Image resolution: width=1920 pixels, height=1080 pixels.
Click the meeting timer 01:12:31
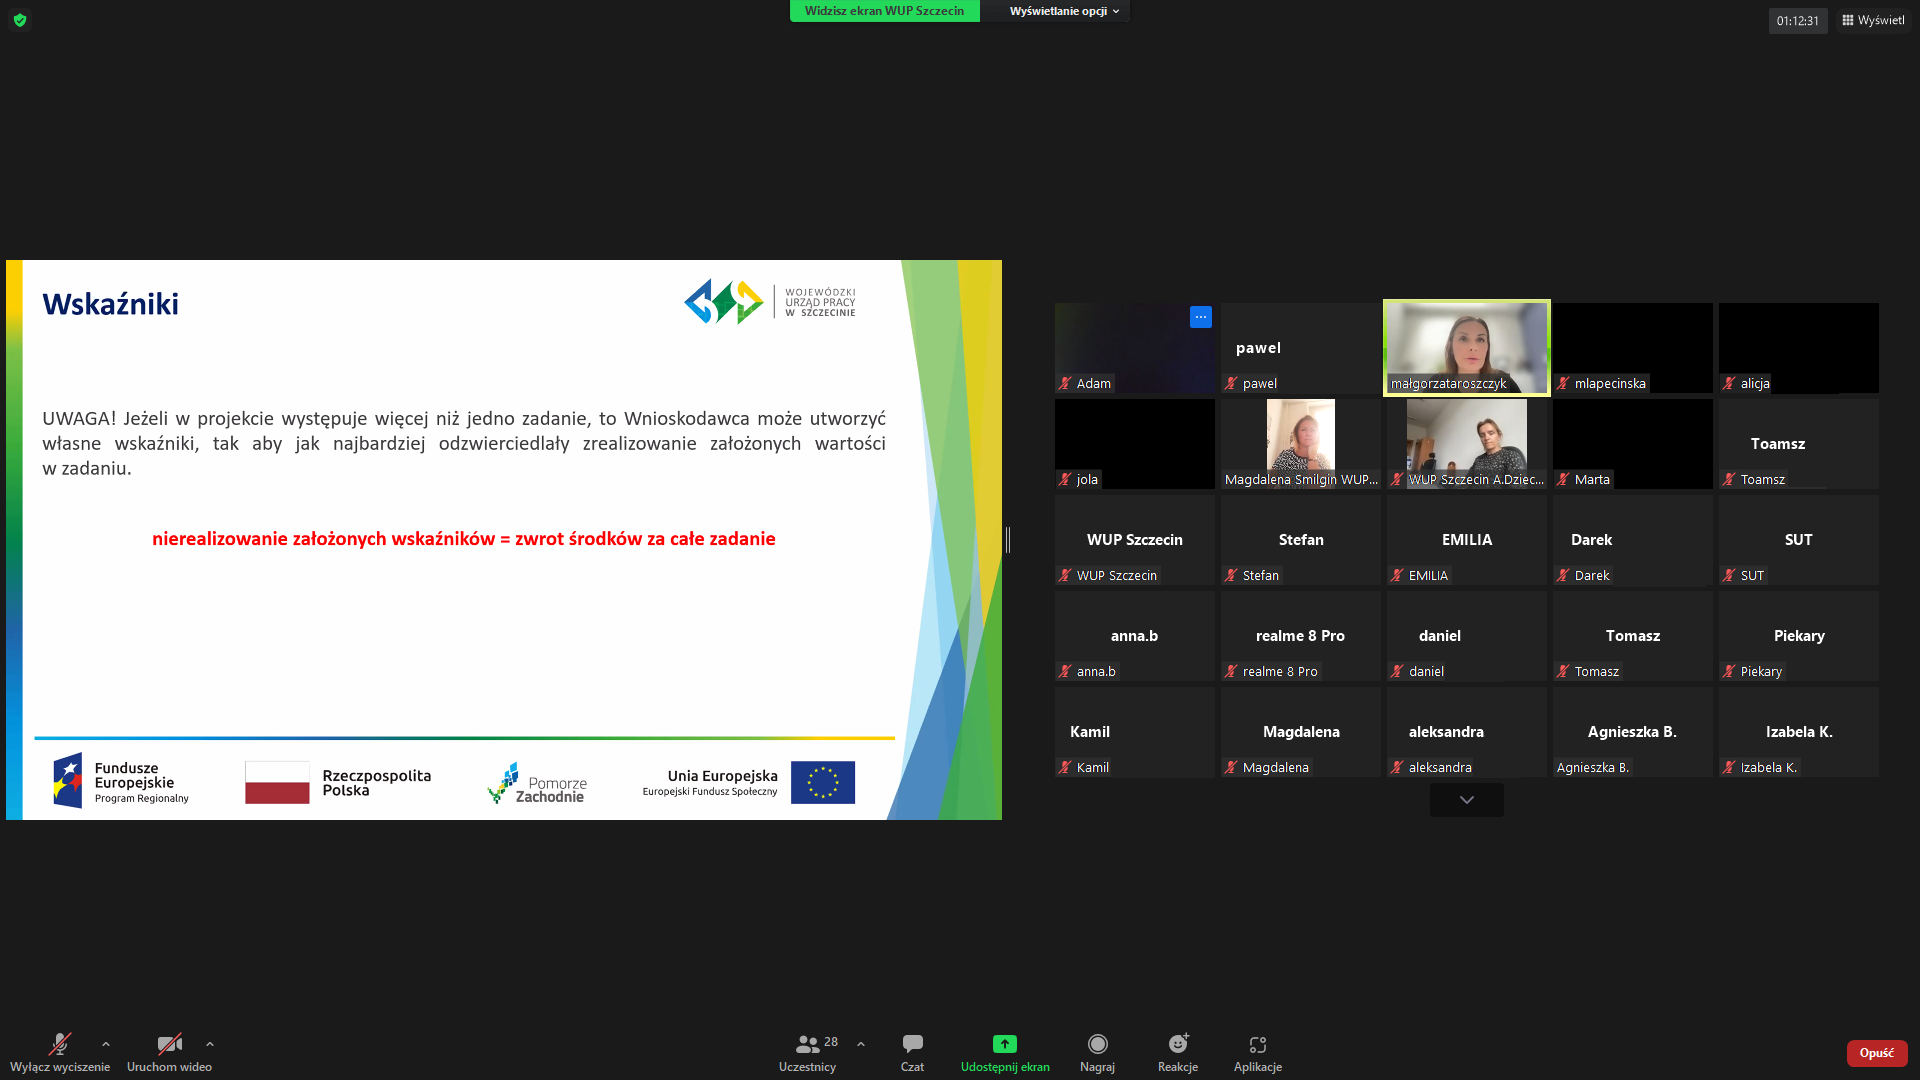1798,21
